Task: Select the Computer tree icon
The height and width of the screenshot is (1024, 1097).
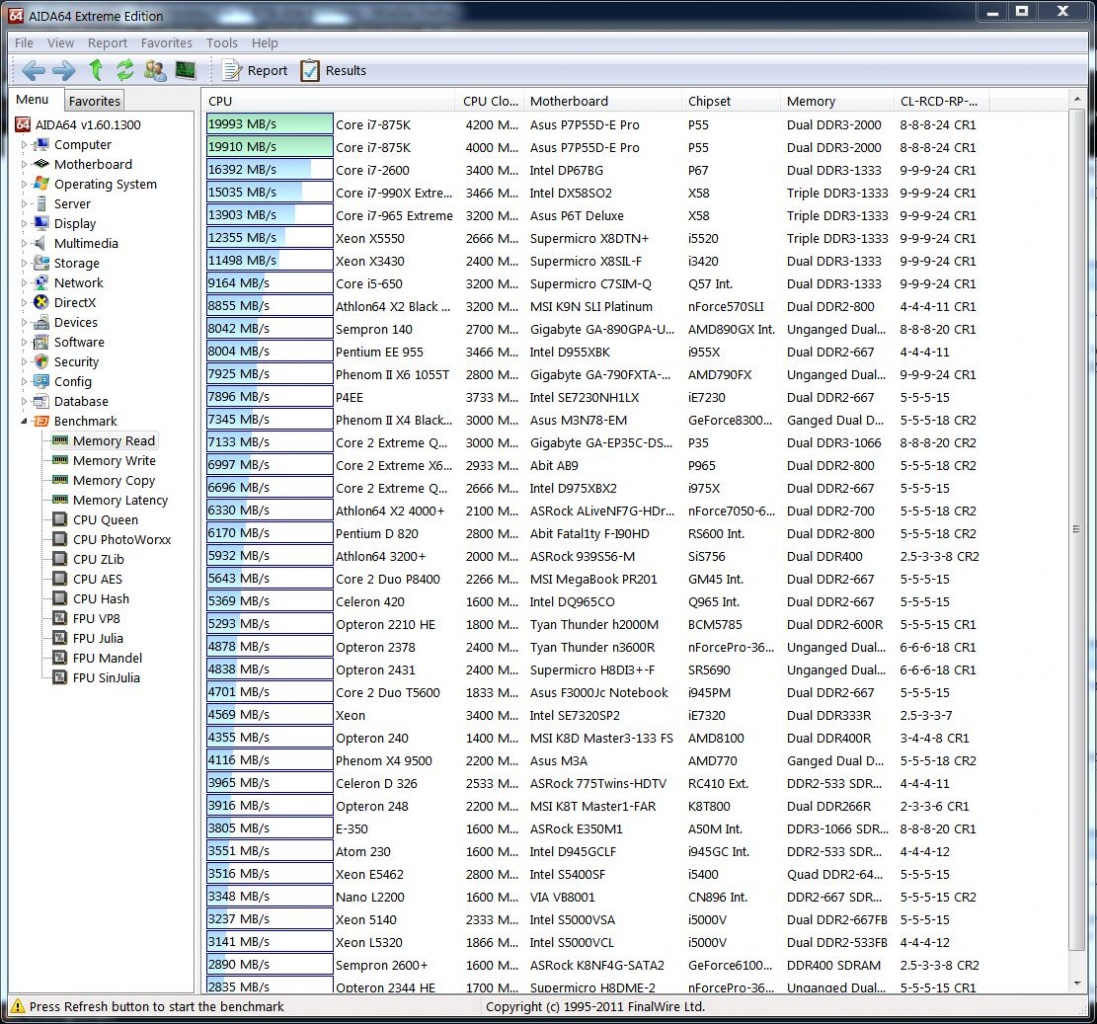Action: (x=42, y=145)
